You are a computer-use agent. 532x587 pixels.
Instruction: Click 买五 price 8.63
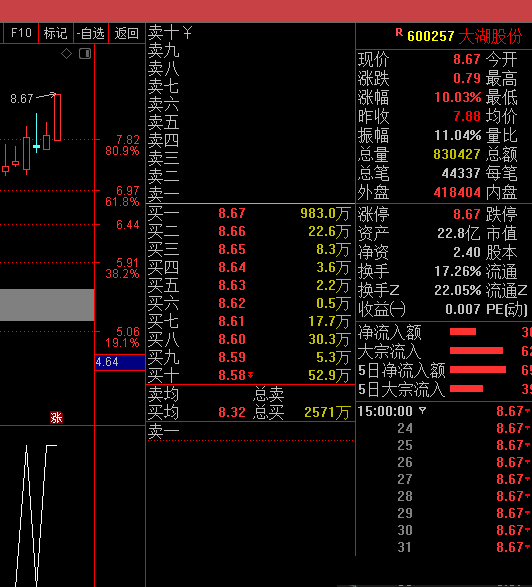[232, 285]
